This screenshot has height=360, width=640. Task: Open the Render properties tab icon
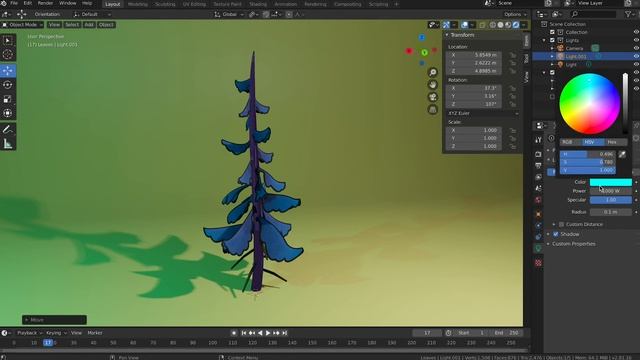tap(538, 154)
